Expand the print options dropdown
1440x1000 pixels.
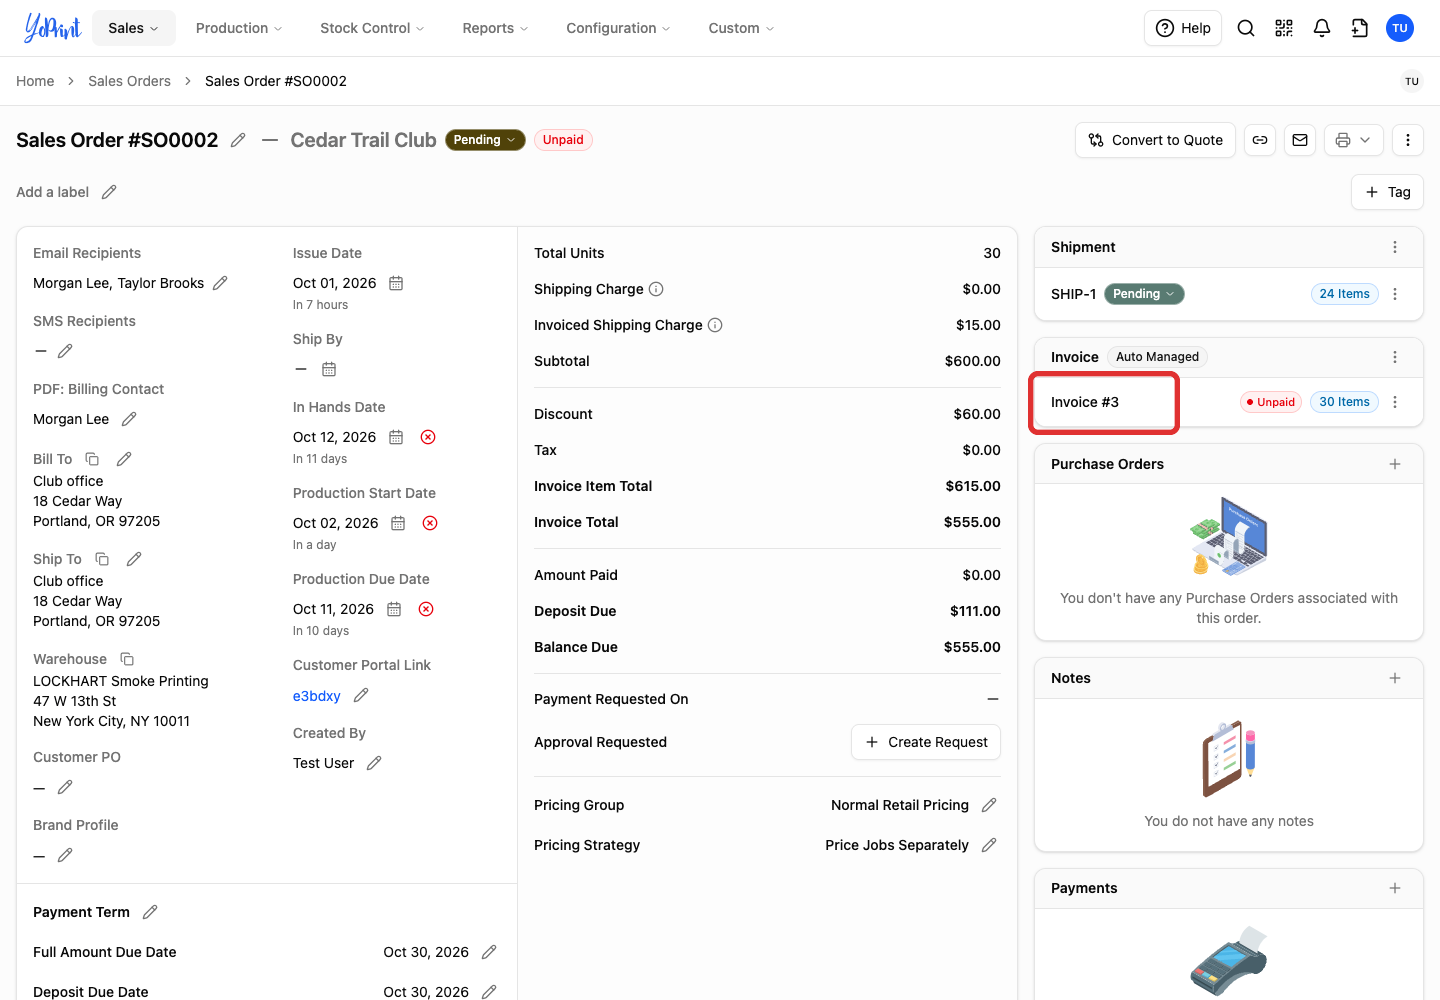(1354, 140)
